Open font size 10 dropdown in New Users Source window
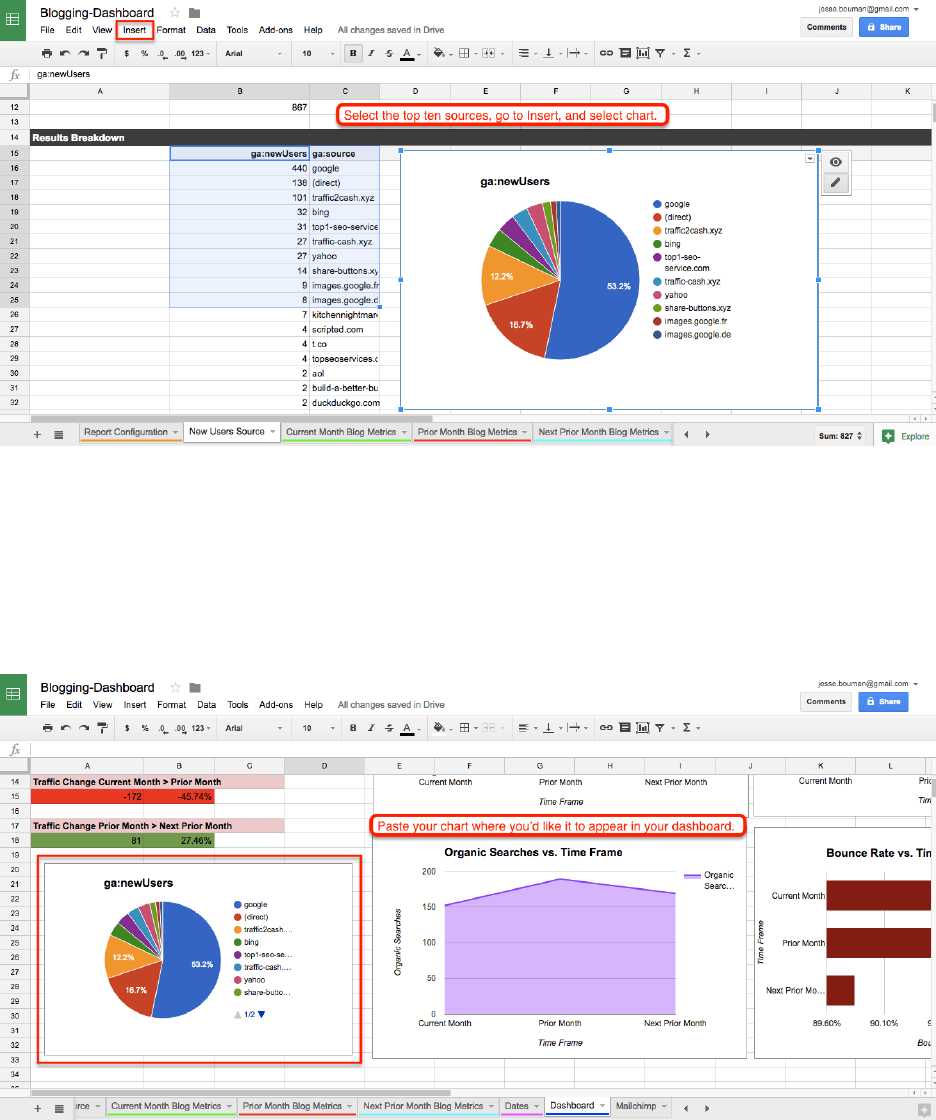936x1120 pixels. click(x=318, y=54)
